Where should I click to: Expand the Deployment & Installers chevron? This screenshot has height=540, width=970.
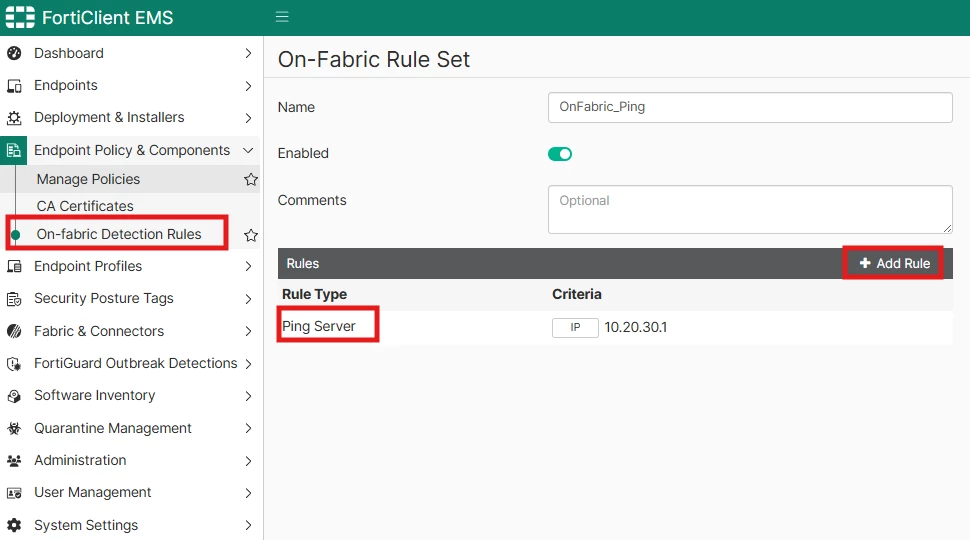pos(248,118)
